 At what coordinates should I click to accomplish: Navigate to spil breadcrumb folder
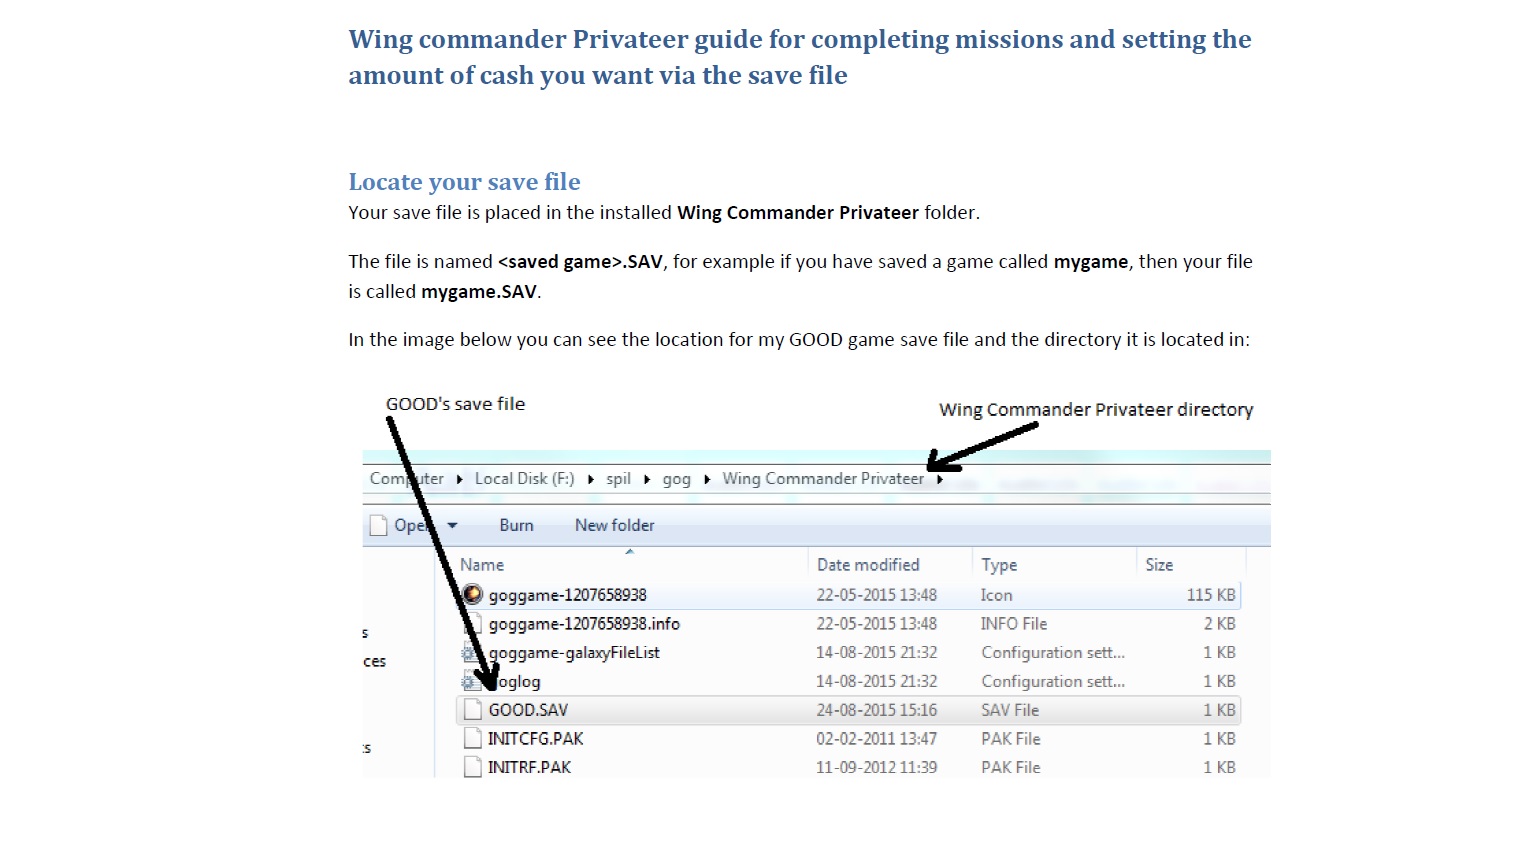point(618,479)
